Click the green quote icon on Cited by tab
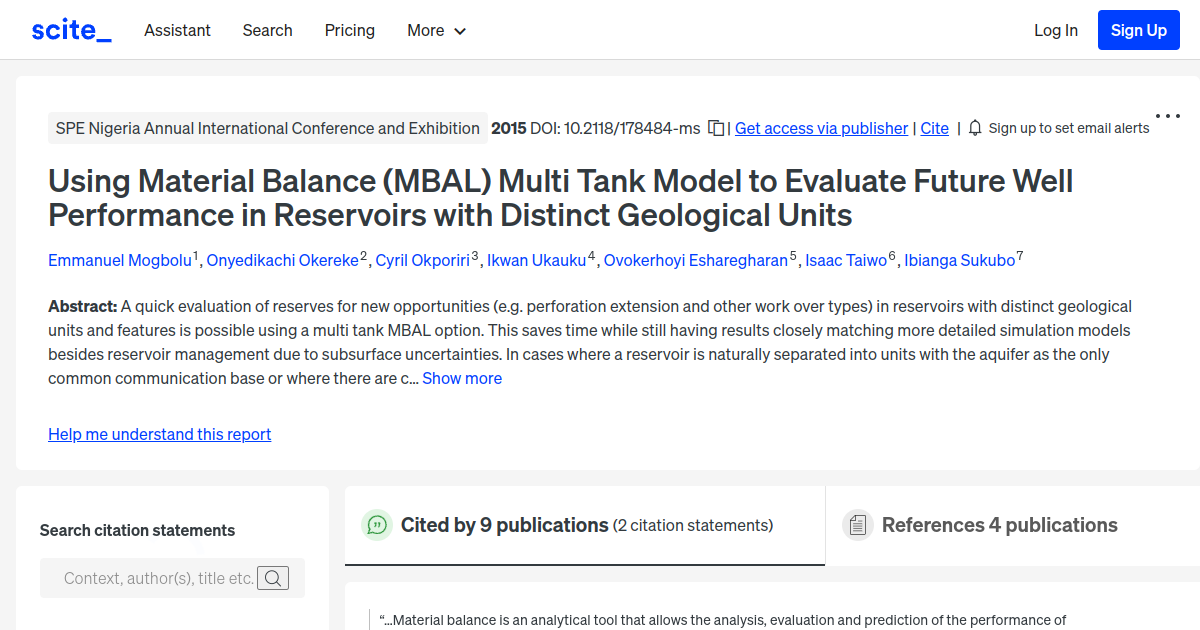This screenshot has width=1200, height=630. pos(376,524)
